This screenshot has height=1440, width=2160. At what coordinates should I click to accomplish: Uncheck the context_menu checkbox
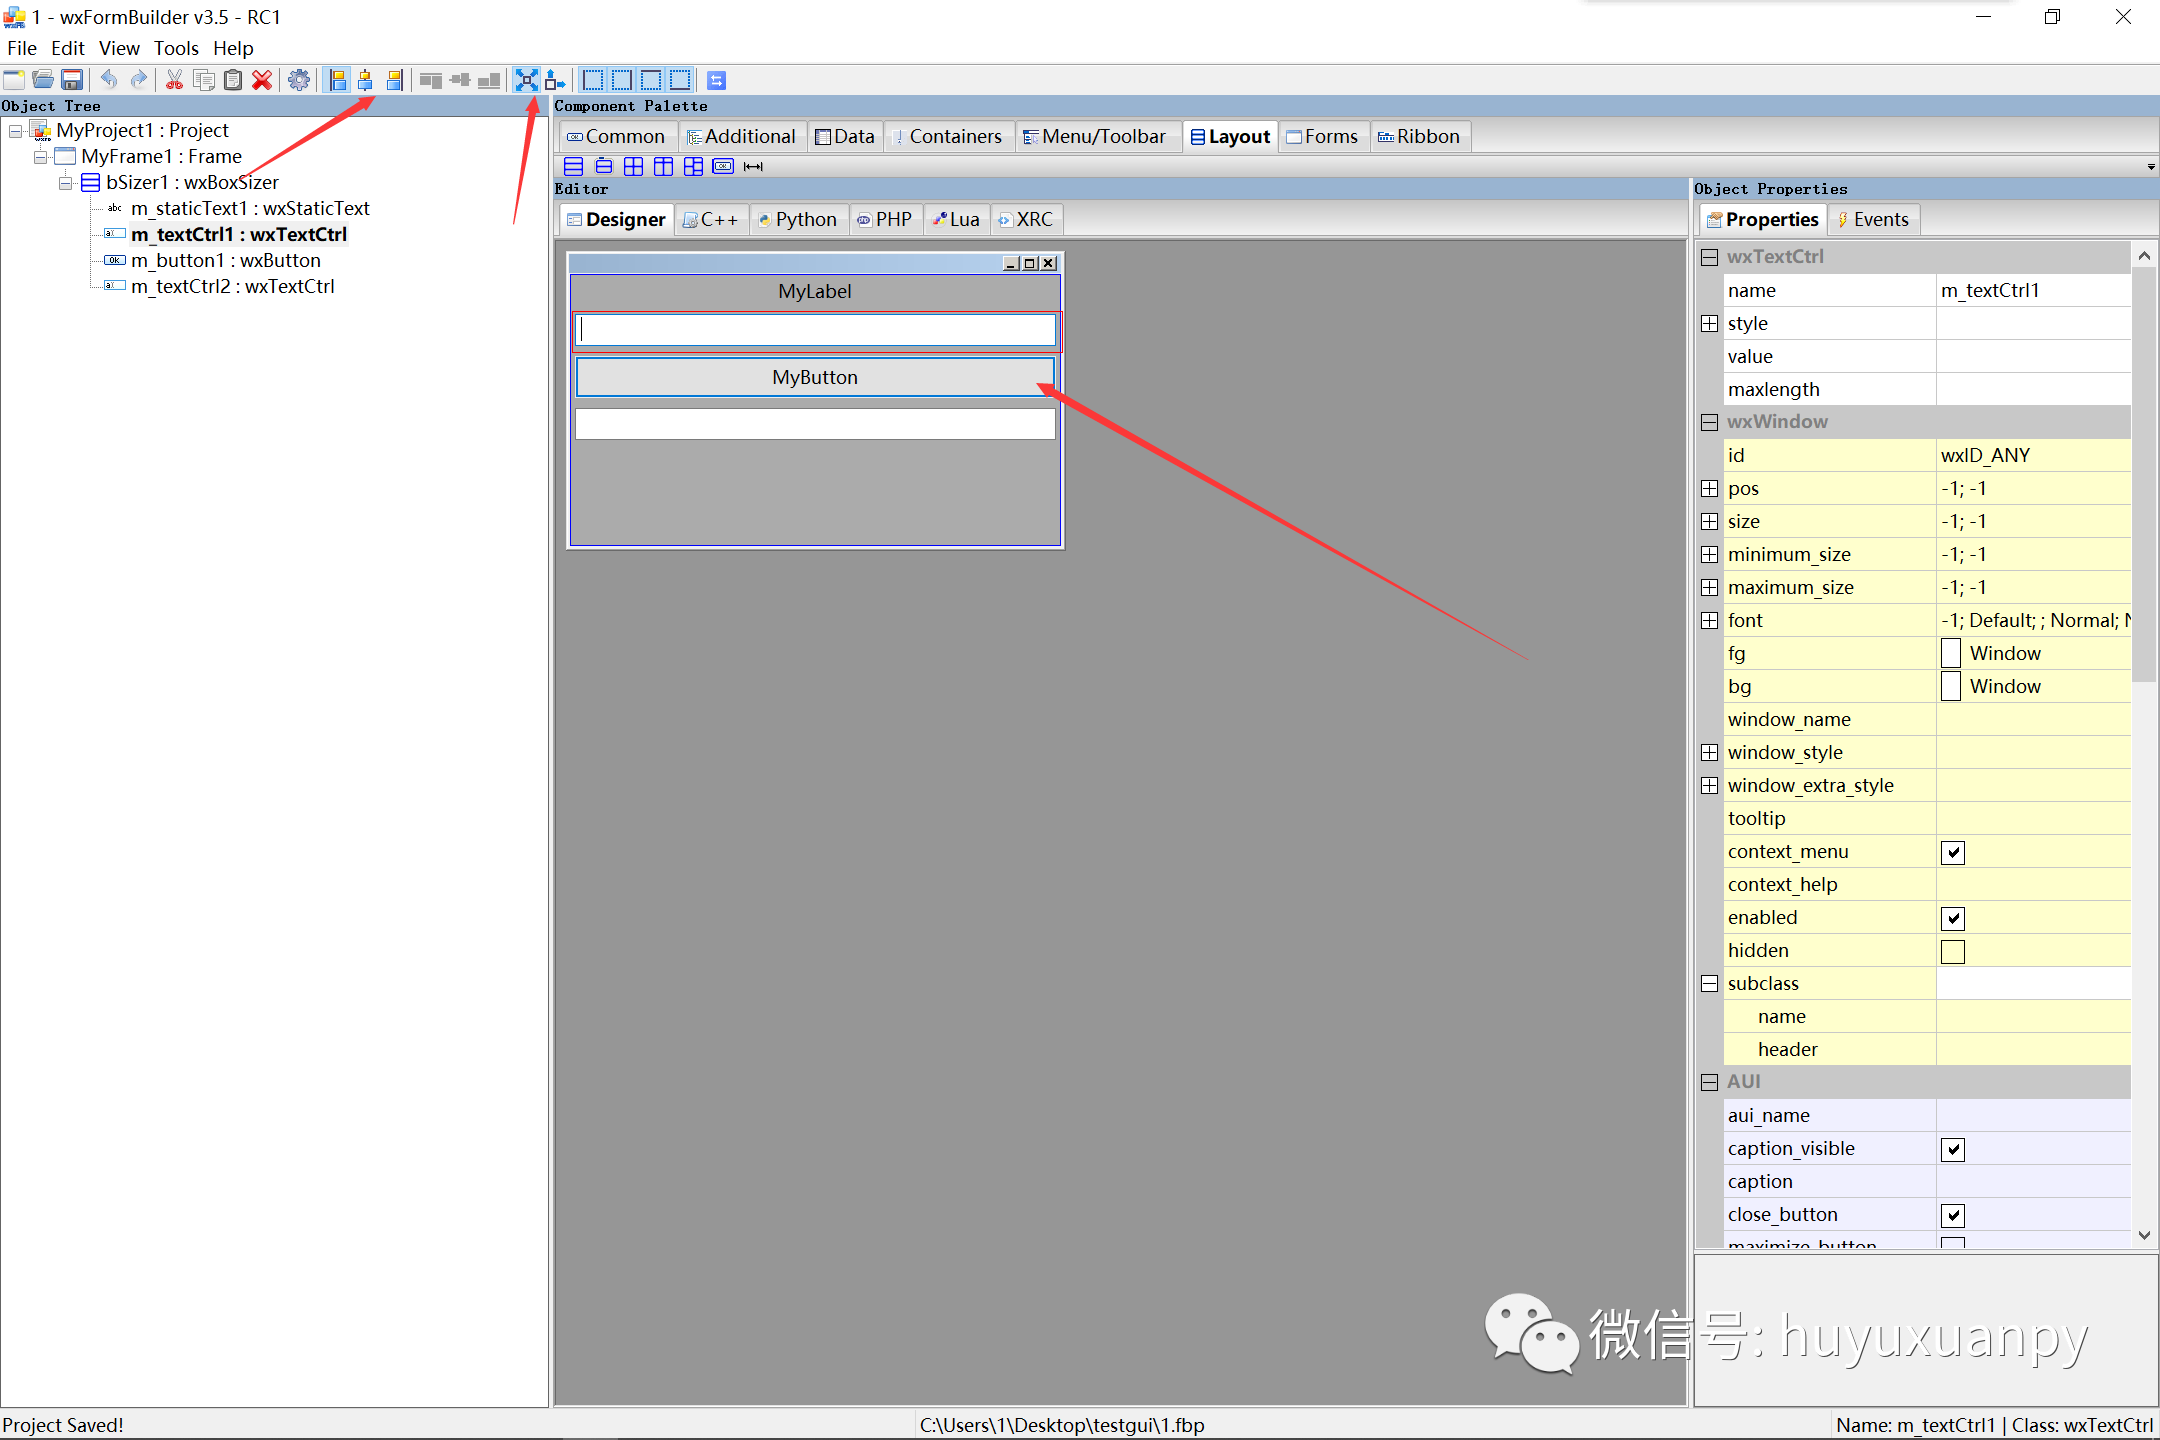pos(1952,852)
